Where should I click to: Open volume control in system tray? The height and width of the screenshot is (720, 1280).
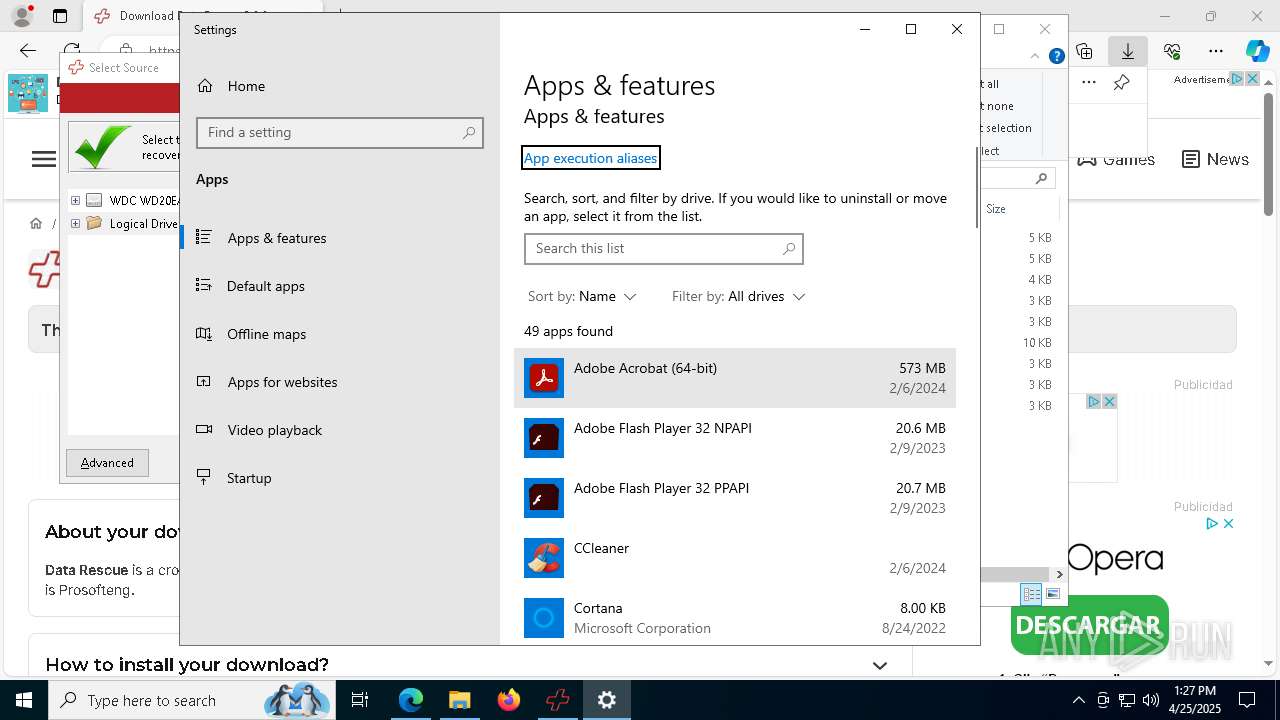1151,700
